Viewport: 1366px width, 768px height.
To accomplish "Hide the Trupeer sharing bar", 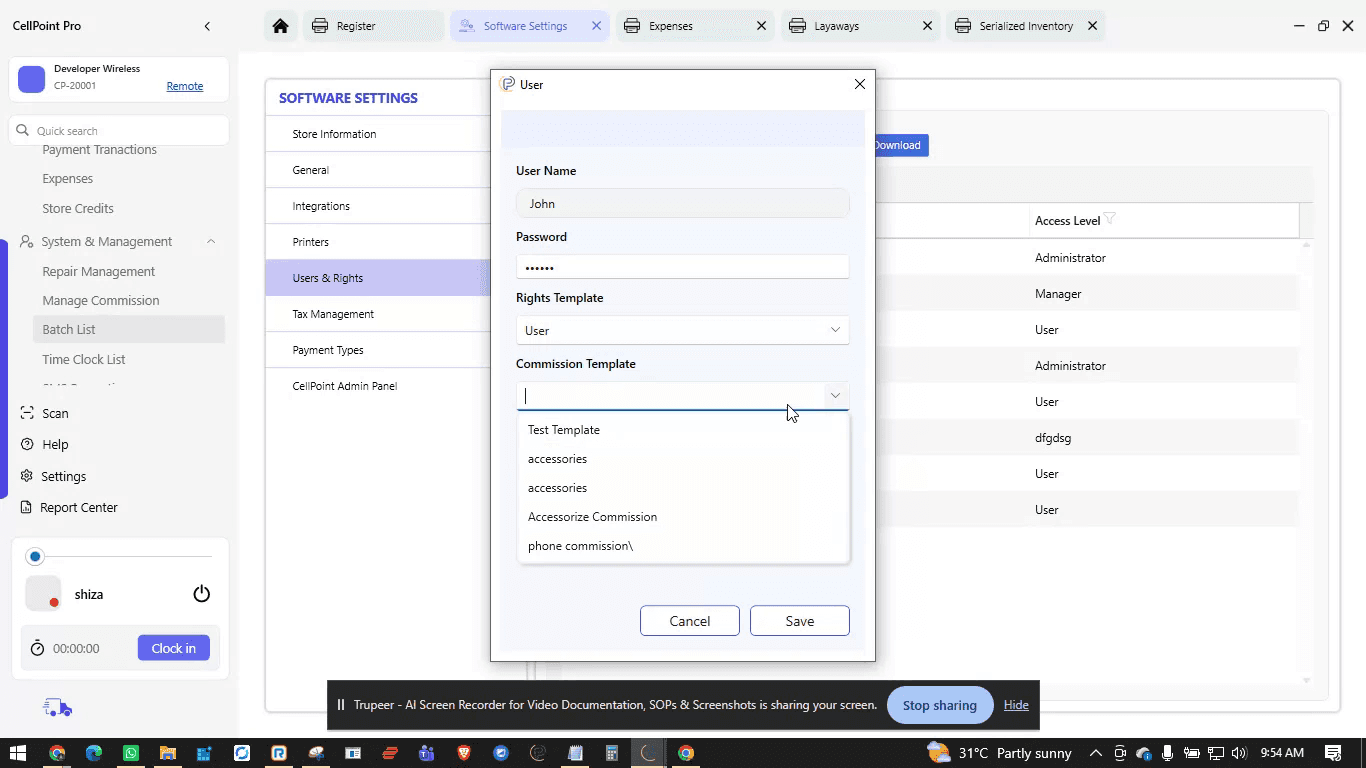I will click(1016, 705).
